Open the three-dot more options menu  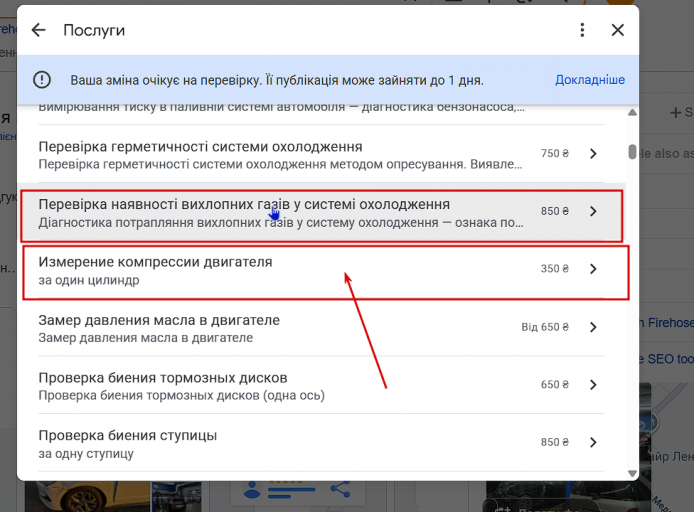[582, 30]
